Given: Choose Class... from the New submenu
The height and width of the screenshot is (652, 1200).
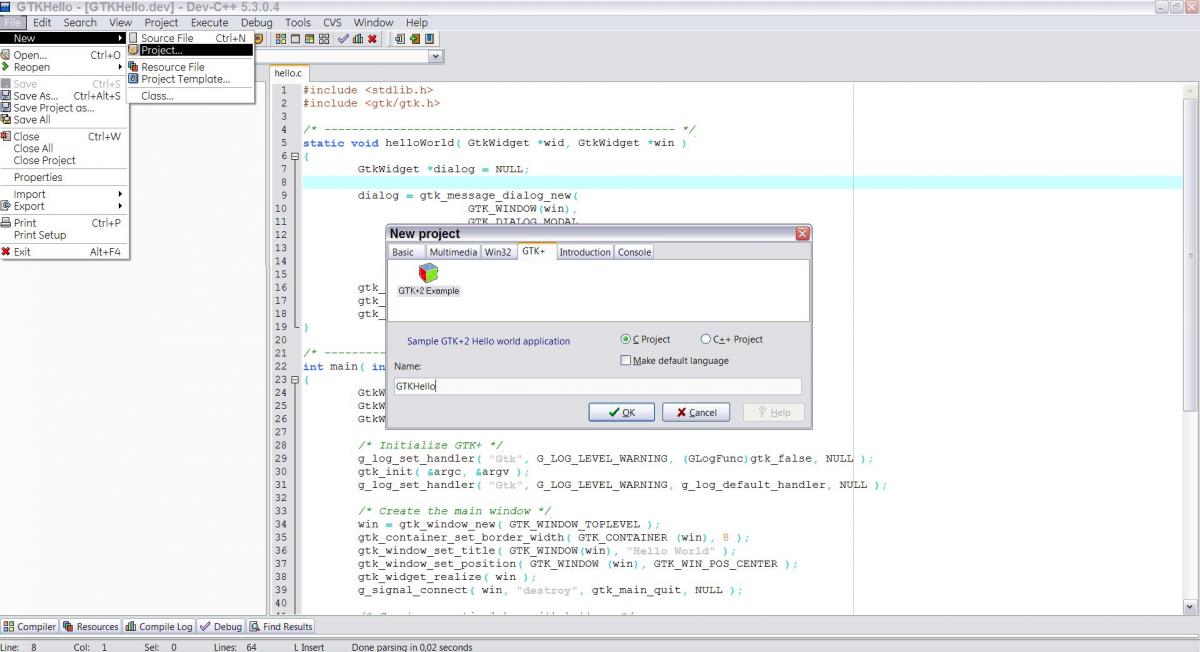Looking at the screenshot, I should (189, 96).
